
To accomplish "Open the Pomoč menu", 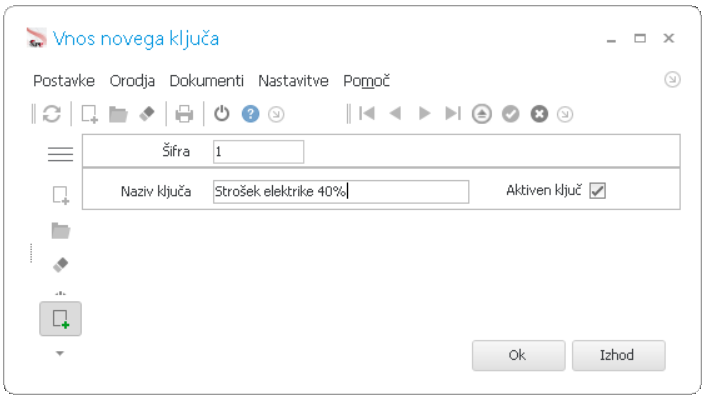I will tap(366, 81).
